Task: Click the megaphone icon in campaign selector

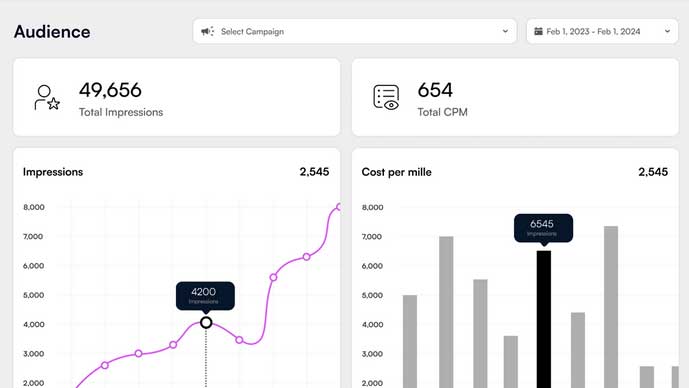Action: (207, 31)
